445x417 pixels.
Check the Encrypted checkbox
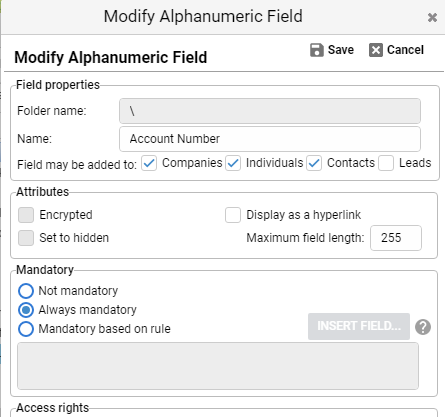(26, 215)
